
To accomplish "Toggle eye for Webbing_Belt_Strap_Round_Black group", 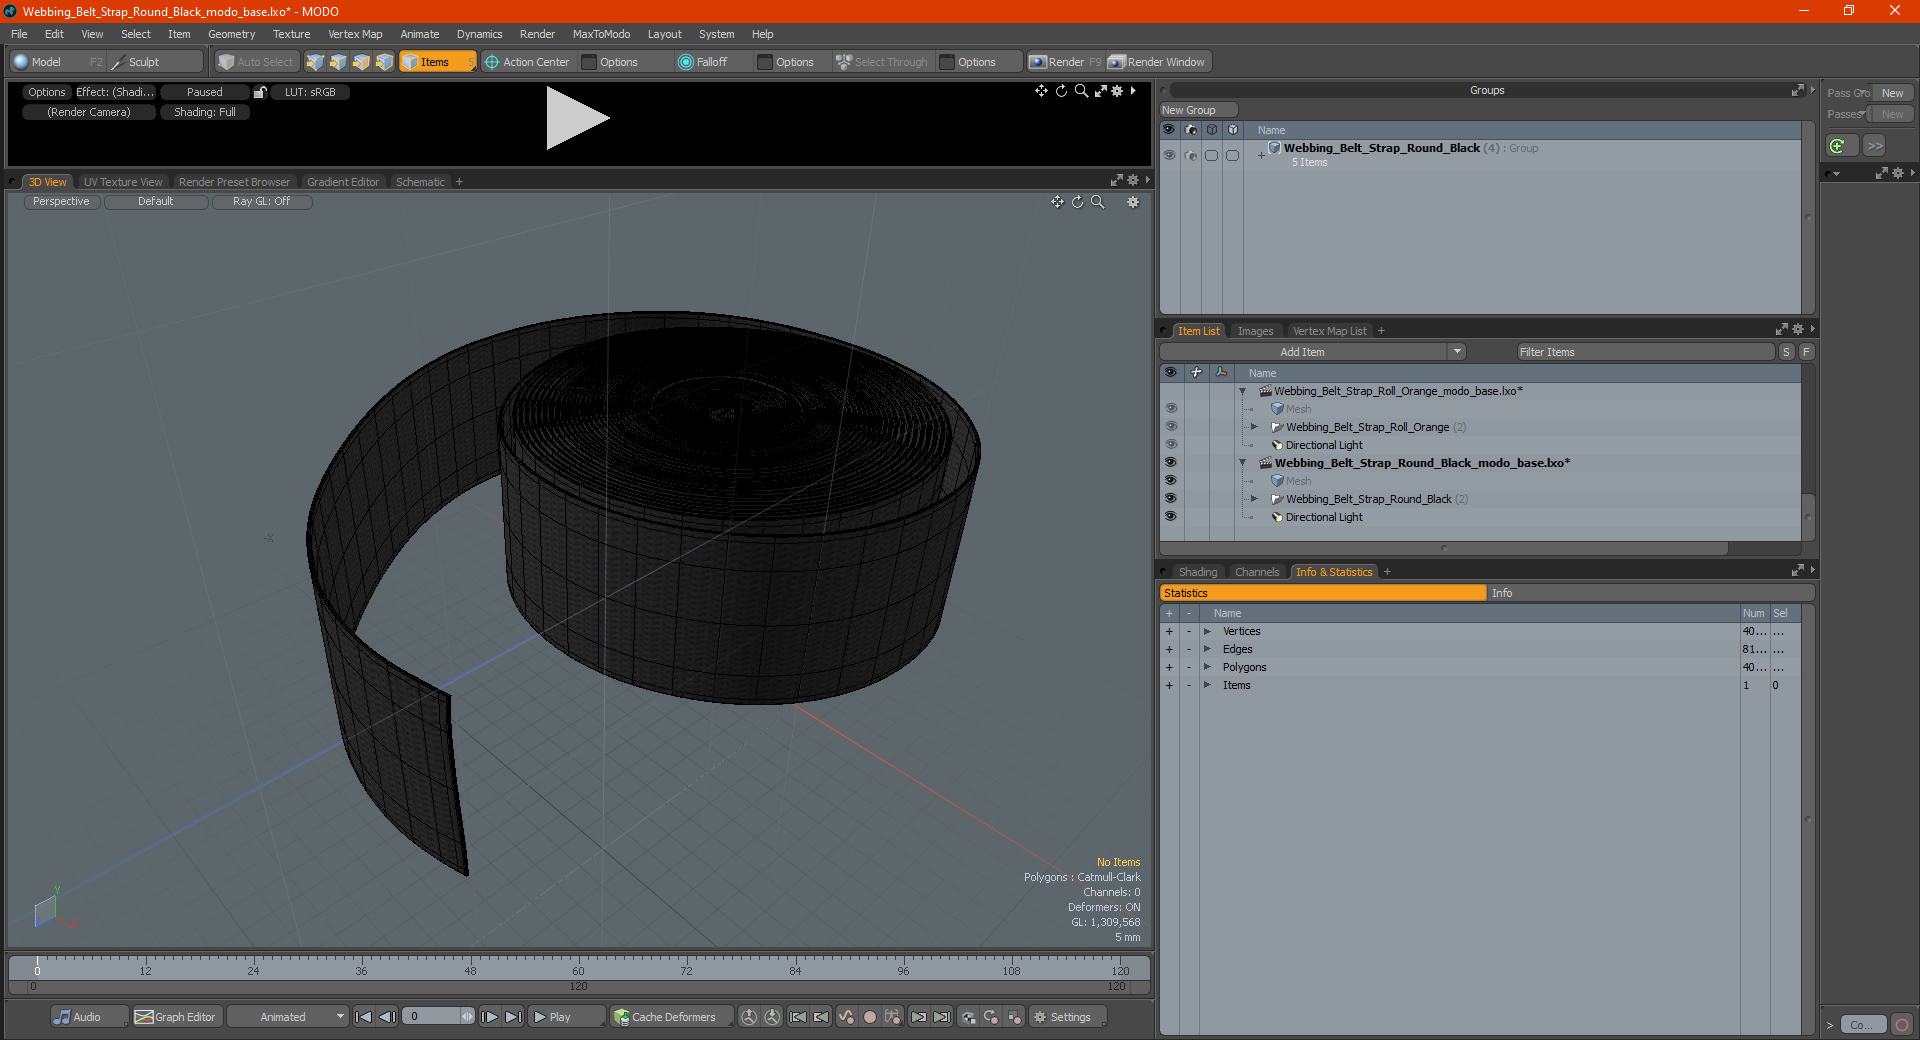I will coord(1169,155).
